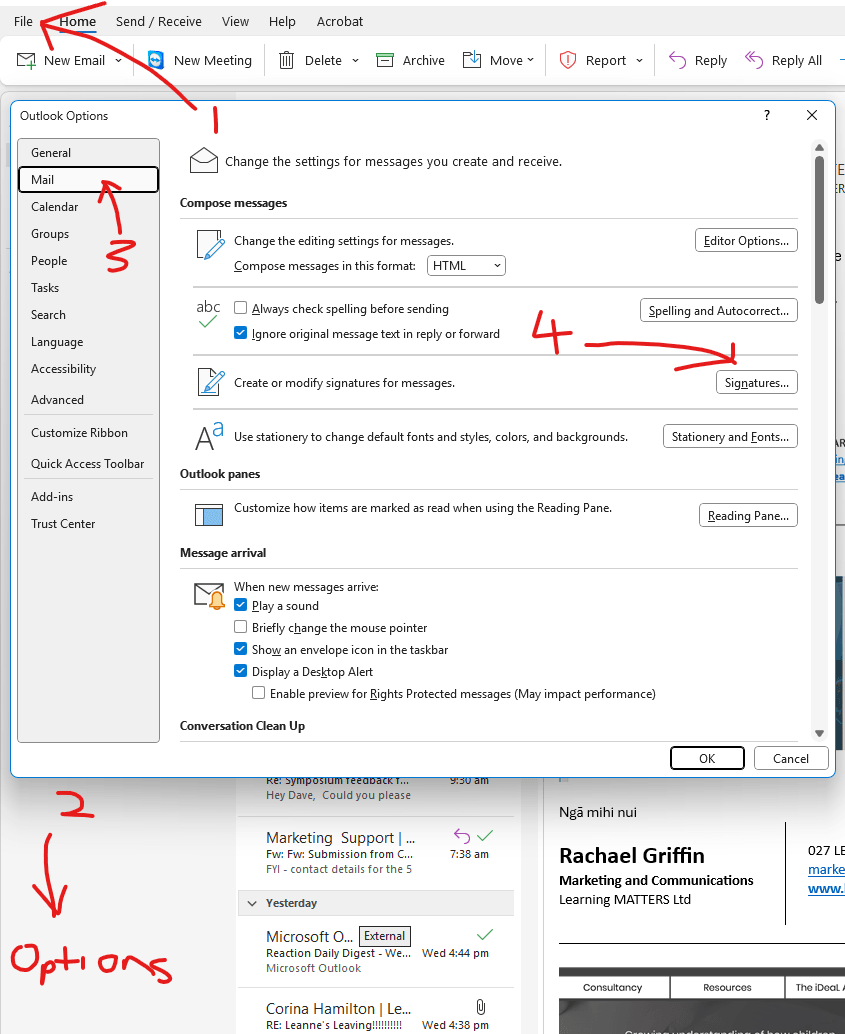Open the New Email dropdown arrow
The image size is (845, 1034).
pyautogui.click(x=119, y=61)
